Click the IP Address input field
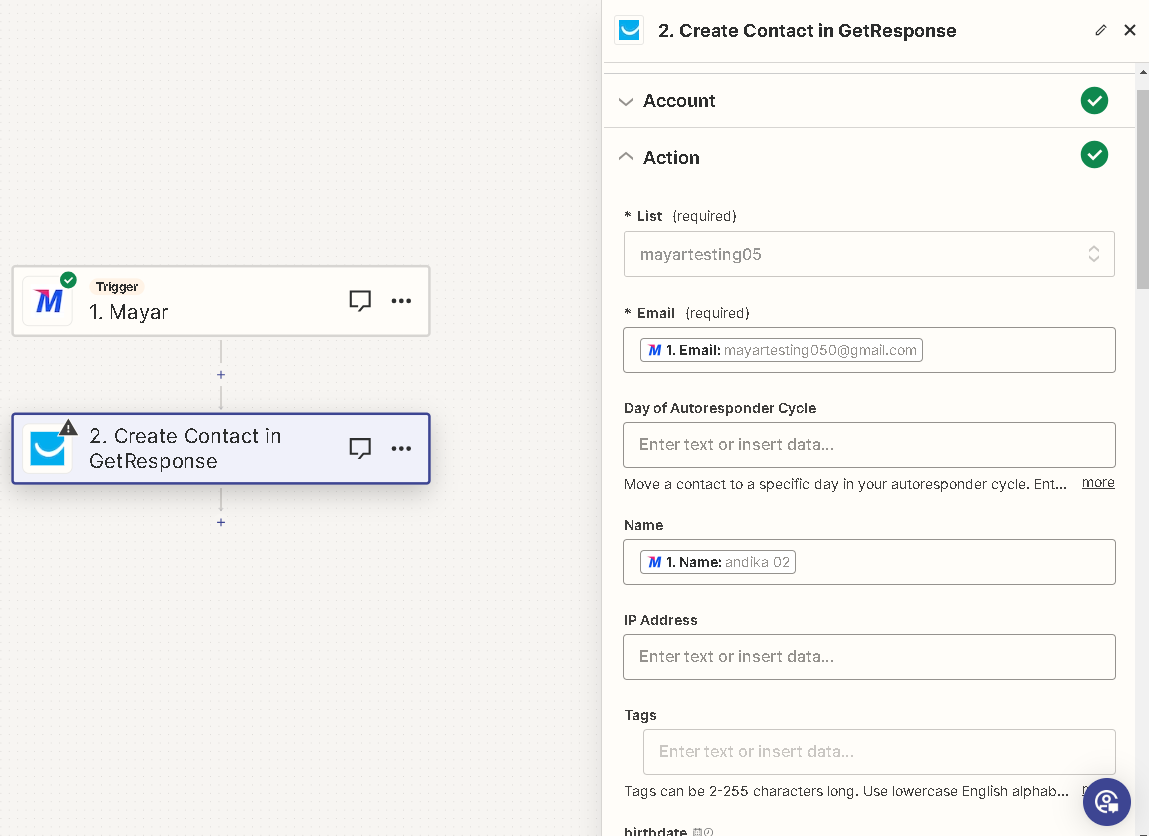 coord(869,657)
